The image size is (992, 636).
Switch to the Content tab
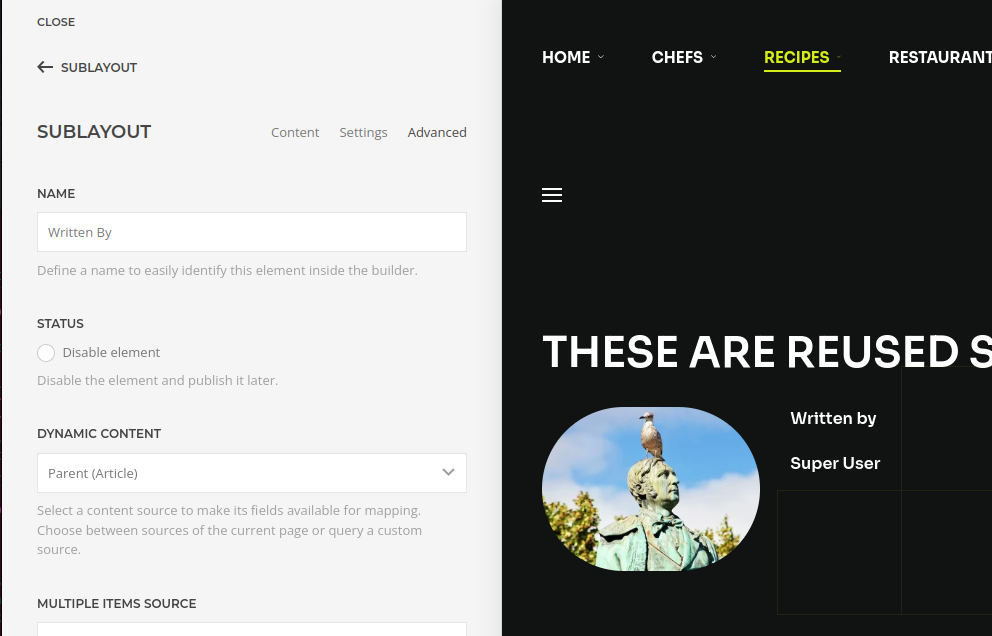[x=295, y=132]
